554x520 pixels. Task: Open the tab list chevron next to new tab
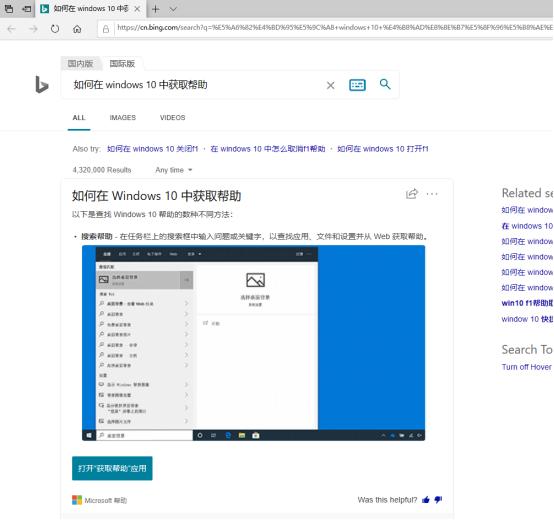[x=173, y=9]
